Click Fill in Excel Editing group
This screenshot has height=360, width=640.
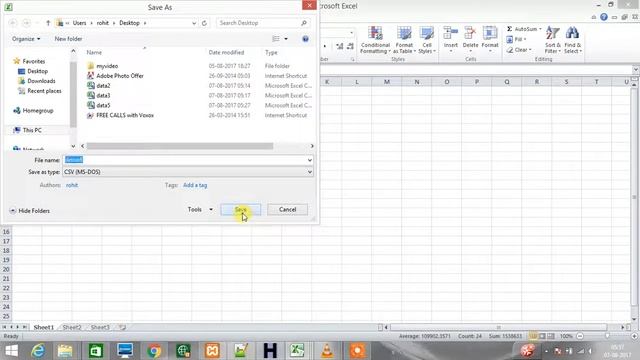pos(516,39)
